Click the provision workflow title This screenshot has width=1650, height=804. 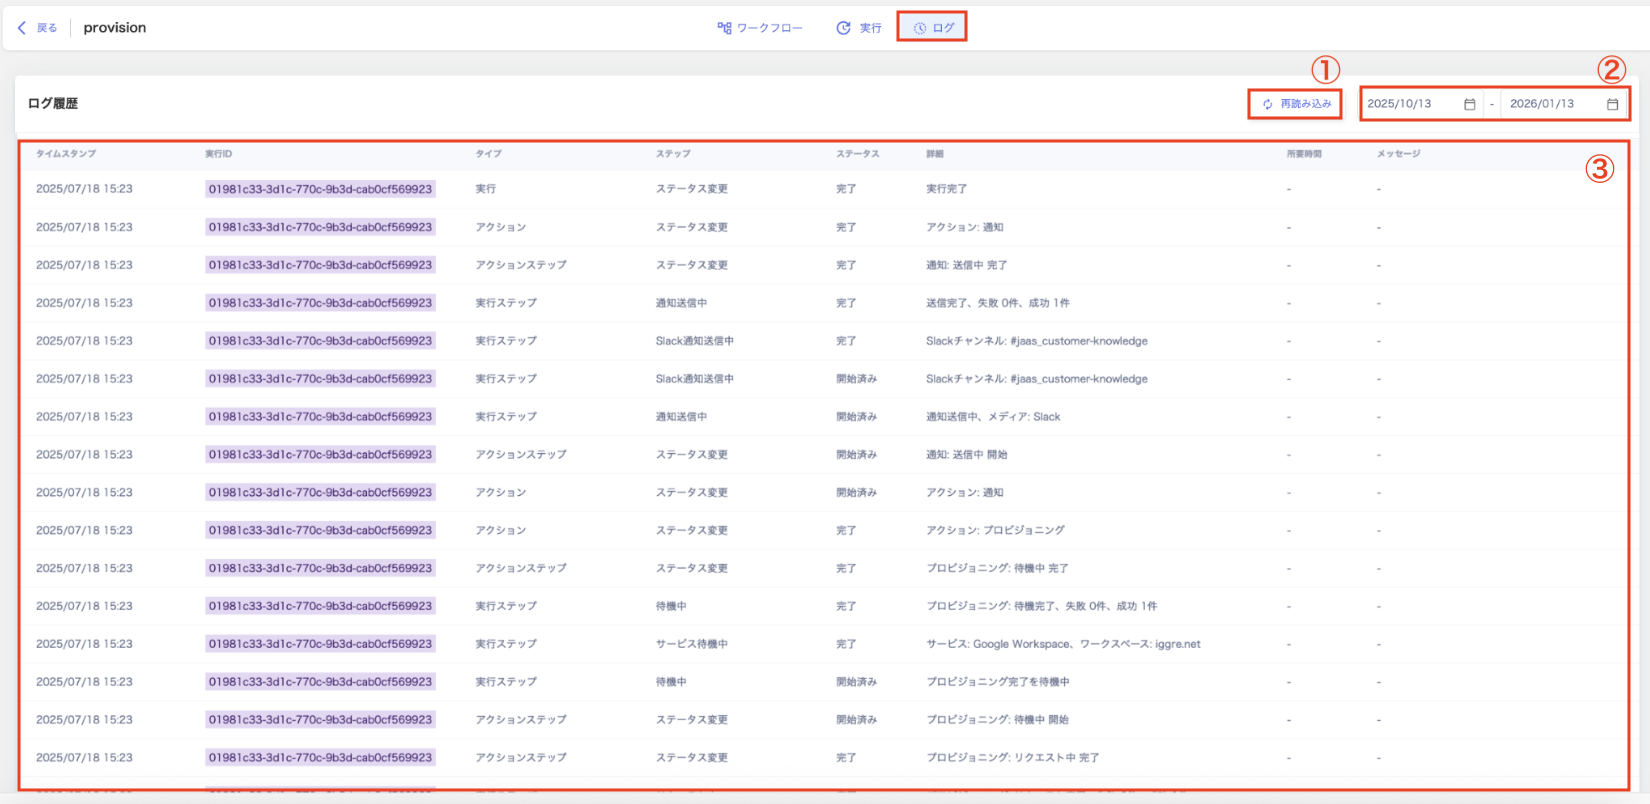click(115, 28)
